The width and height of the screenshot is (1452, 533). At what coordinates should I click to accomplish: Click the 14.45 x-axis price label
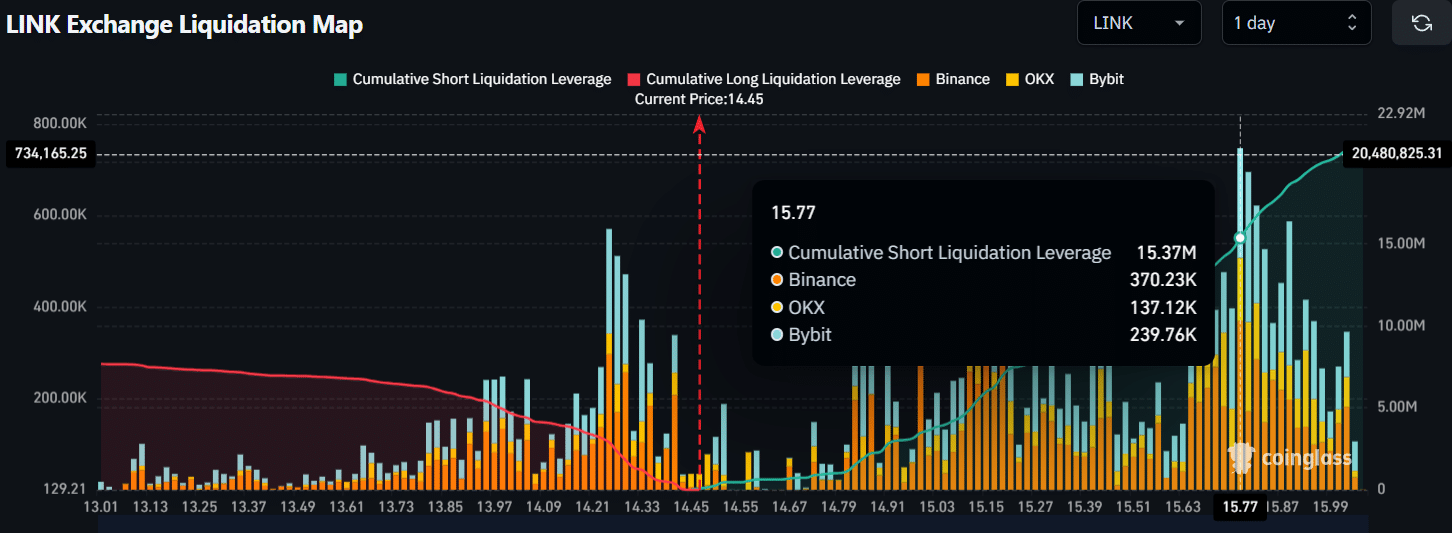[x=692, y=507]
